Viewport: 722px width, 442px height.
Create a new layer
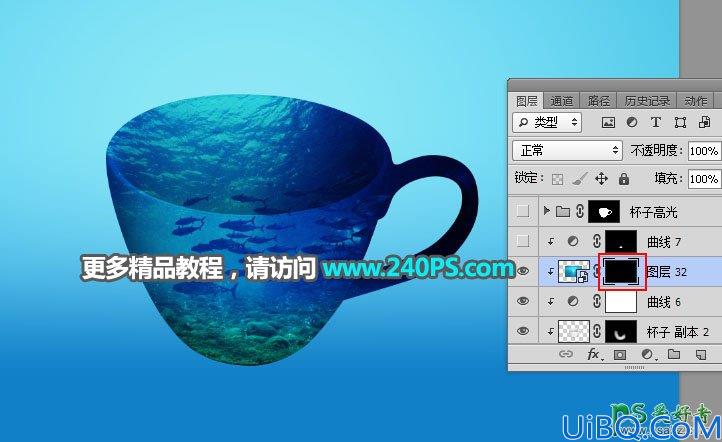point(700,355)
